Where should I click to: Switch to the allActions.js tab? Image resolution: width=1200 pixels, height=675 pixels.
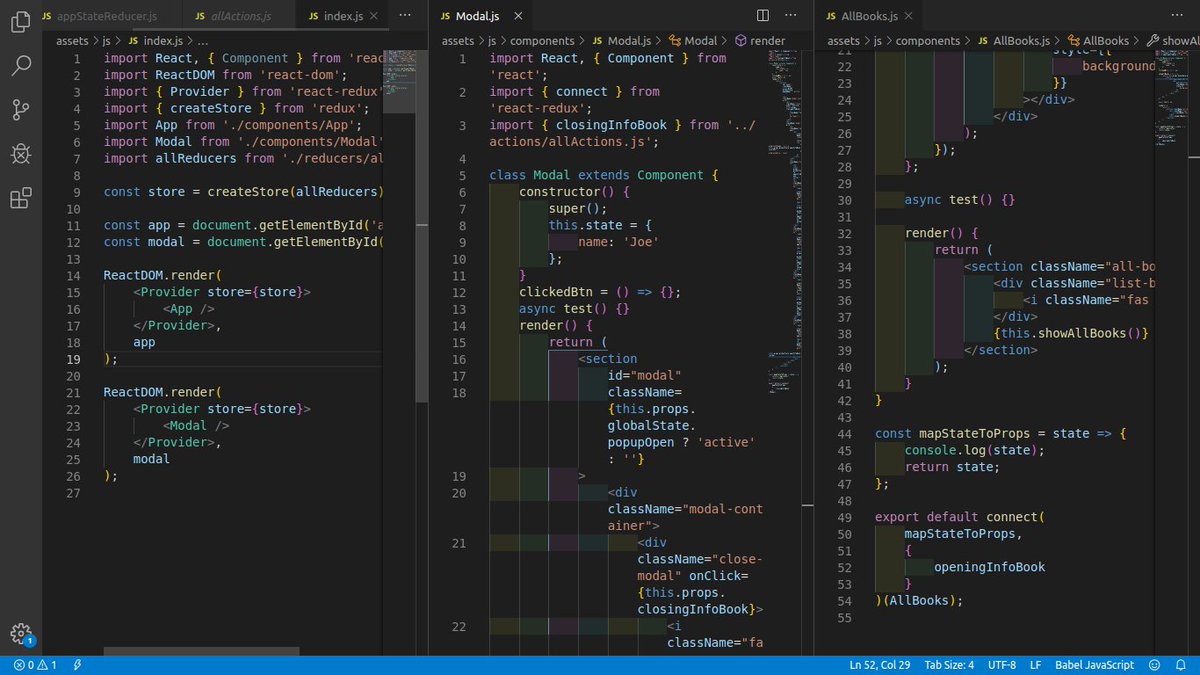coord(240,16)
